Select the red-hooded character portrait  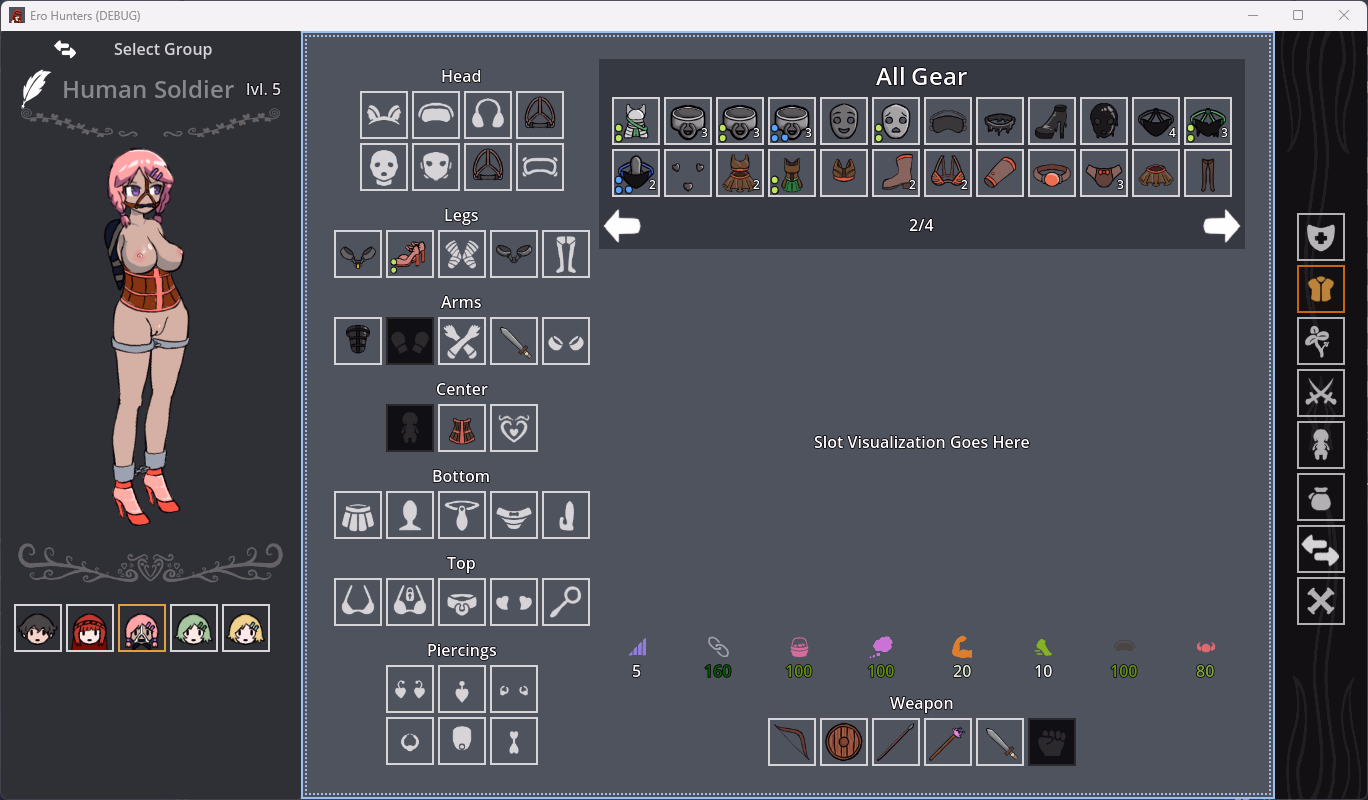[90, 628]
